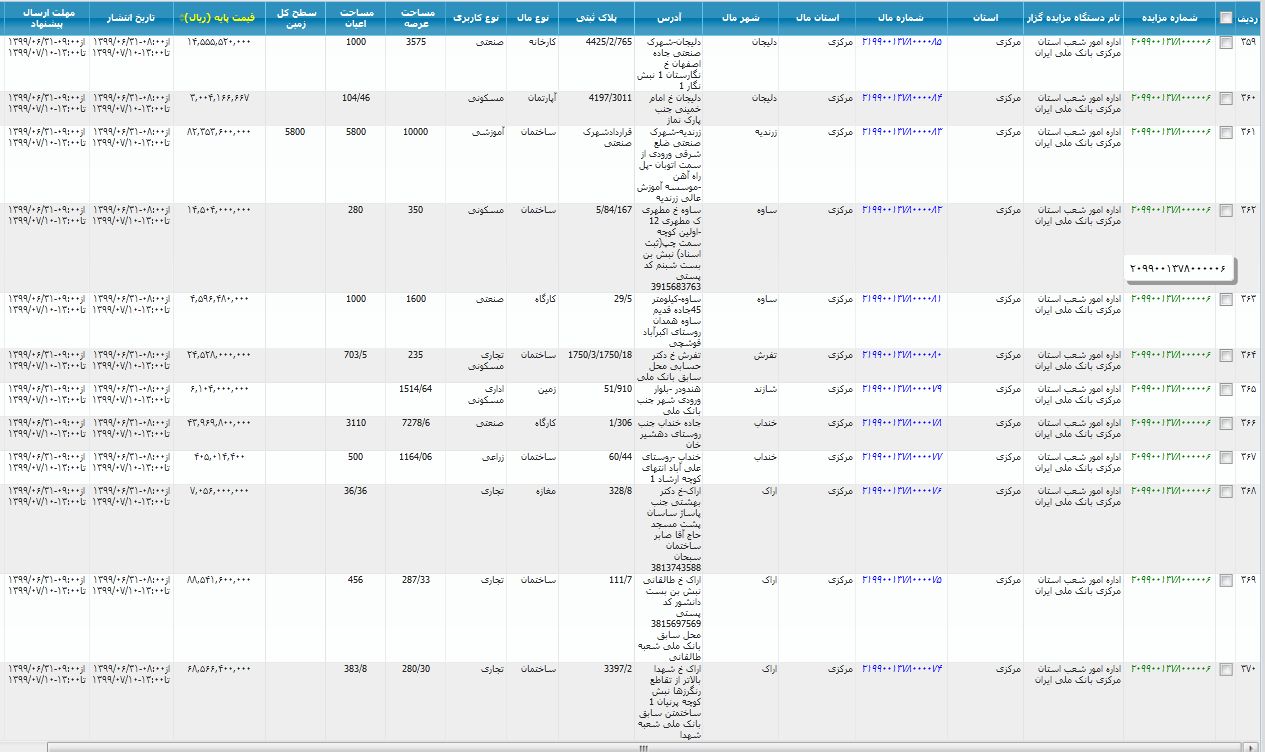Tick the checkbox for row ۳۷۰
Image resolution: width=1265 pixels, height=752 pixels.
pos(1226,670)
